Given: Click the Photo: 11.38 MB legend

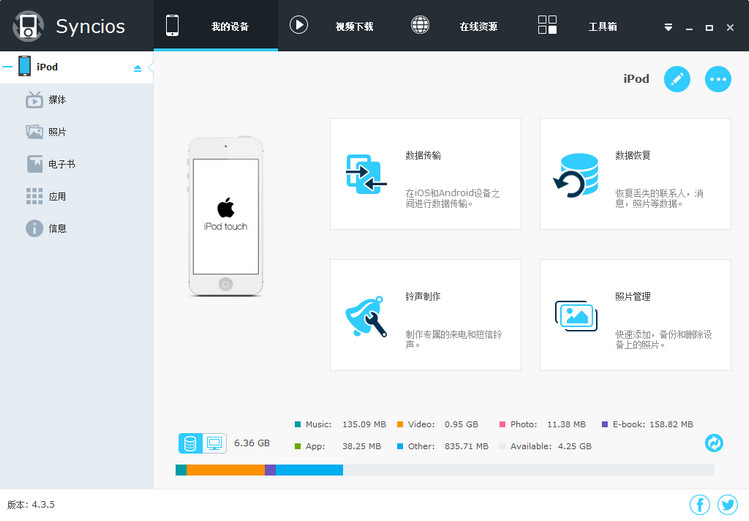Looking at the screenshot, I should click(542, 424).
